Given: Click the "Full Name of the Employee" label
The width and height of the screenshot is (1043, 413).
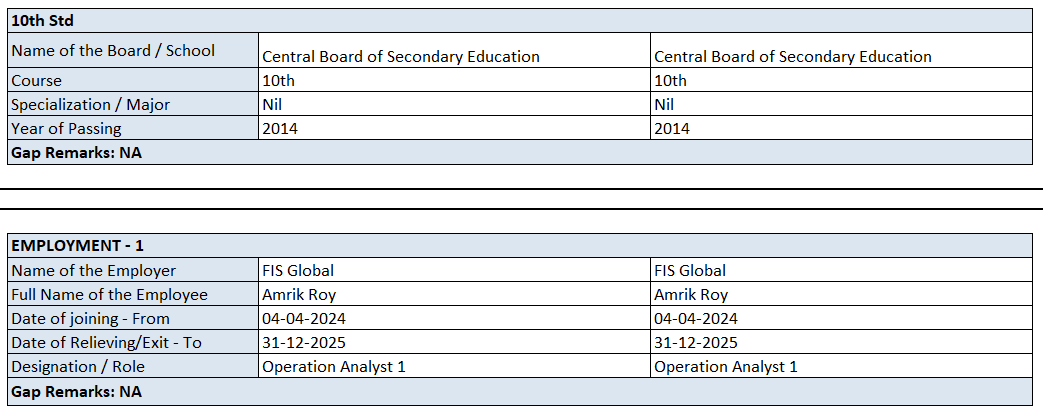Looking at the screenshot, I should 109,295.
